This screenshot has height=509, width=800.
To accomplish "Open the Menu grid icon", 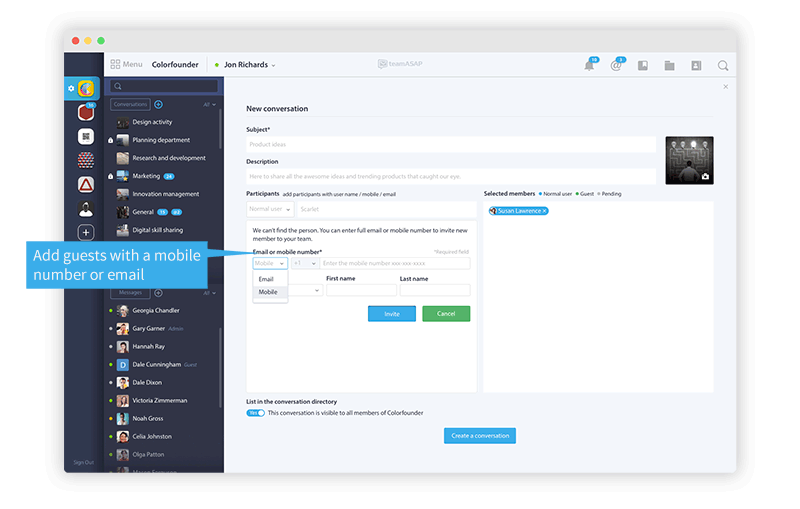I will coord(115,64).
